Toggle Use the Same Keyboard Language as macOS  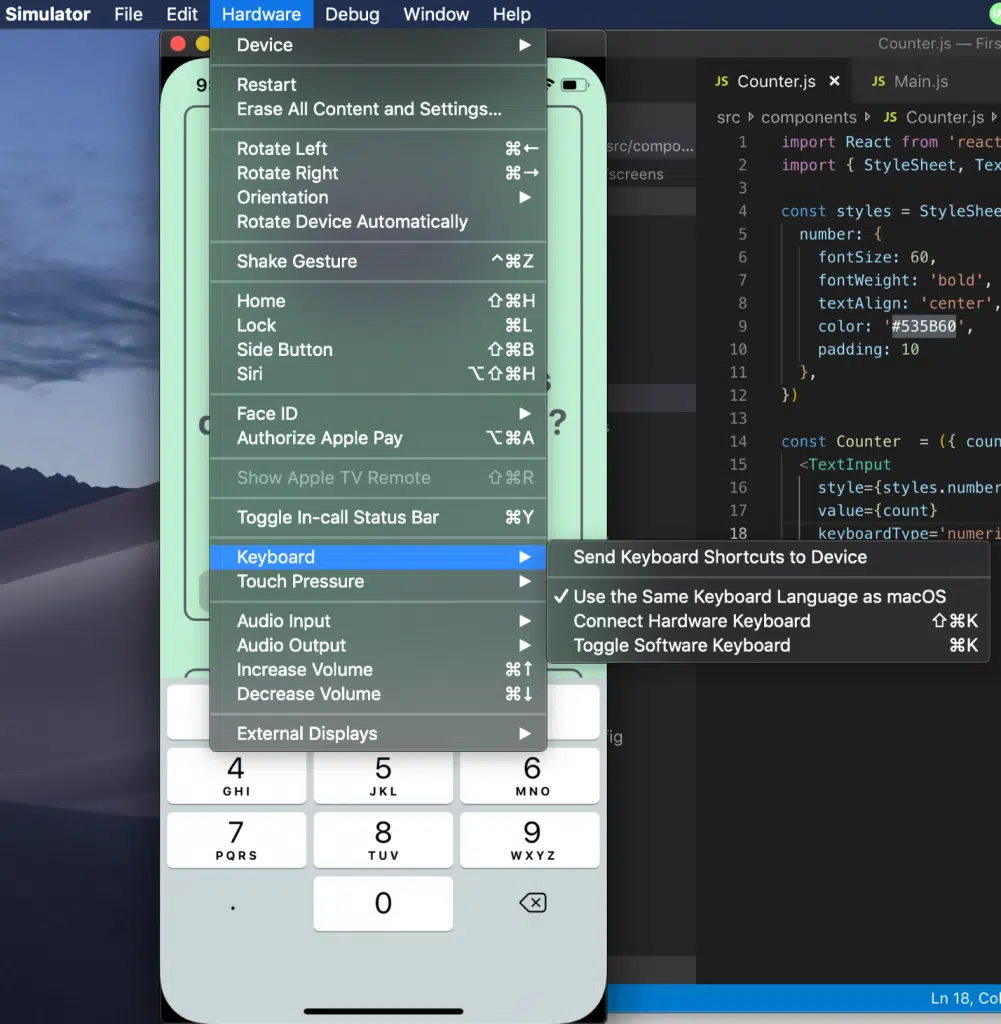pos(759,597)
